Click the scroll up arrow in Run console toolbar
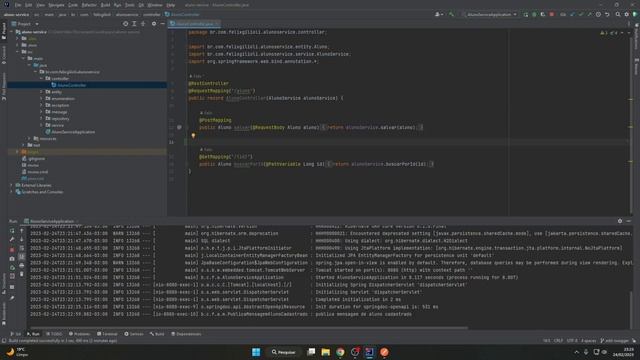Screen dimensions: 640x360 pos(22,231)
